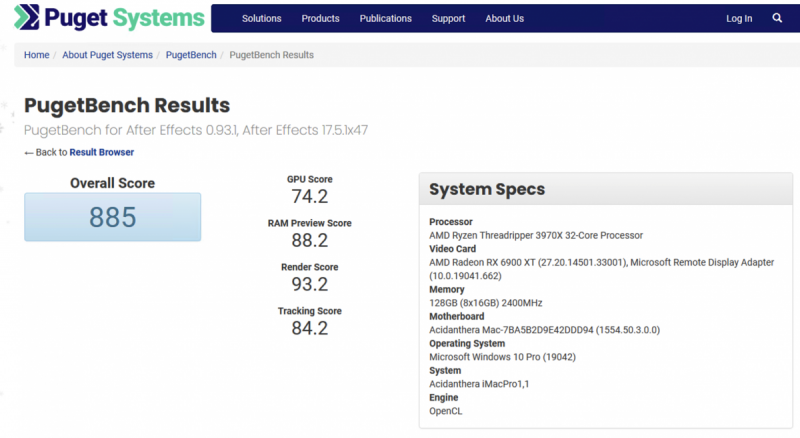The width and height of the screenshot is (800, 438).
Task: Open the Products menu
Action: pyautogui.click(x=320, y=18)
